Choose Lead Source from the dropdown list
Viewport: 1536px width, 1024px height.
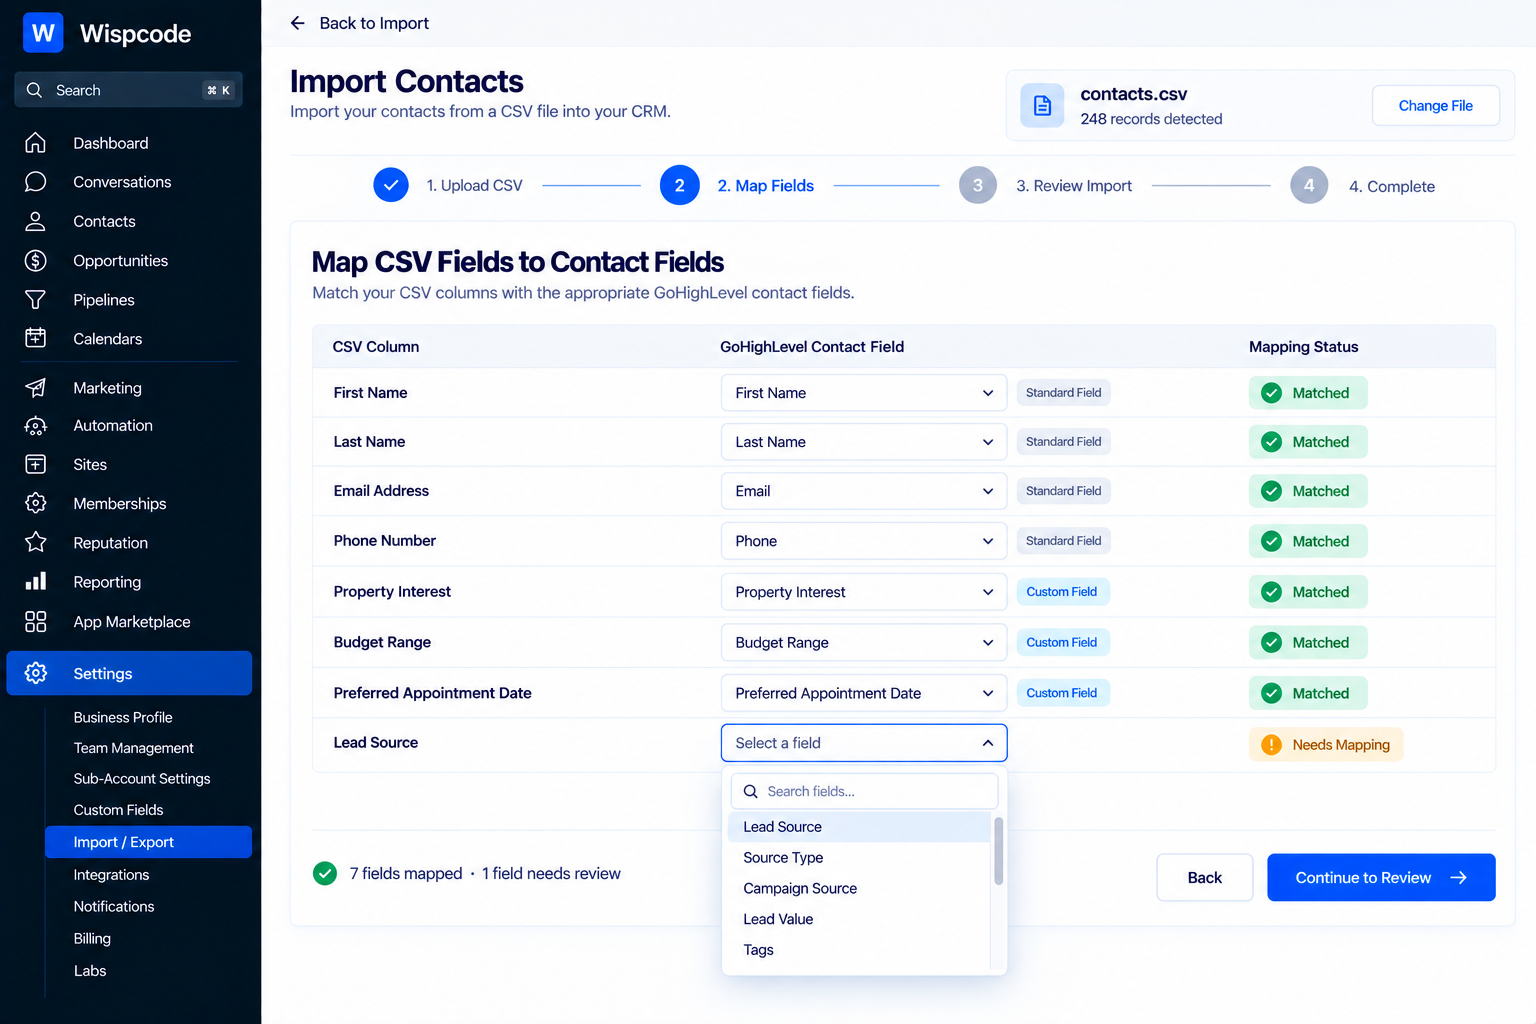859,827
